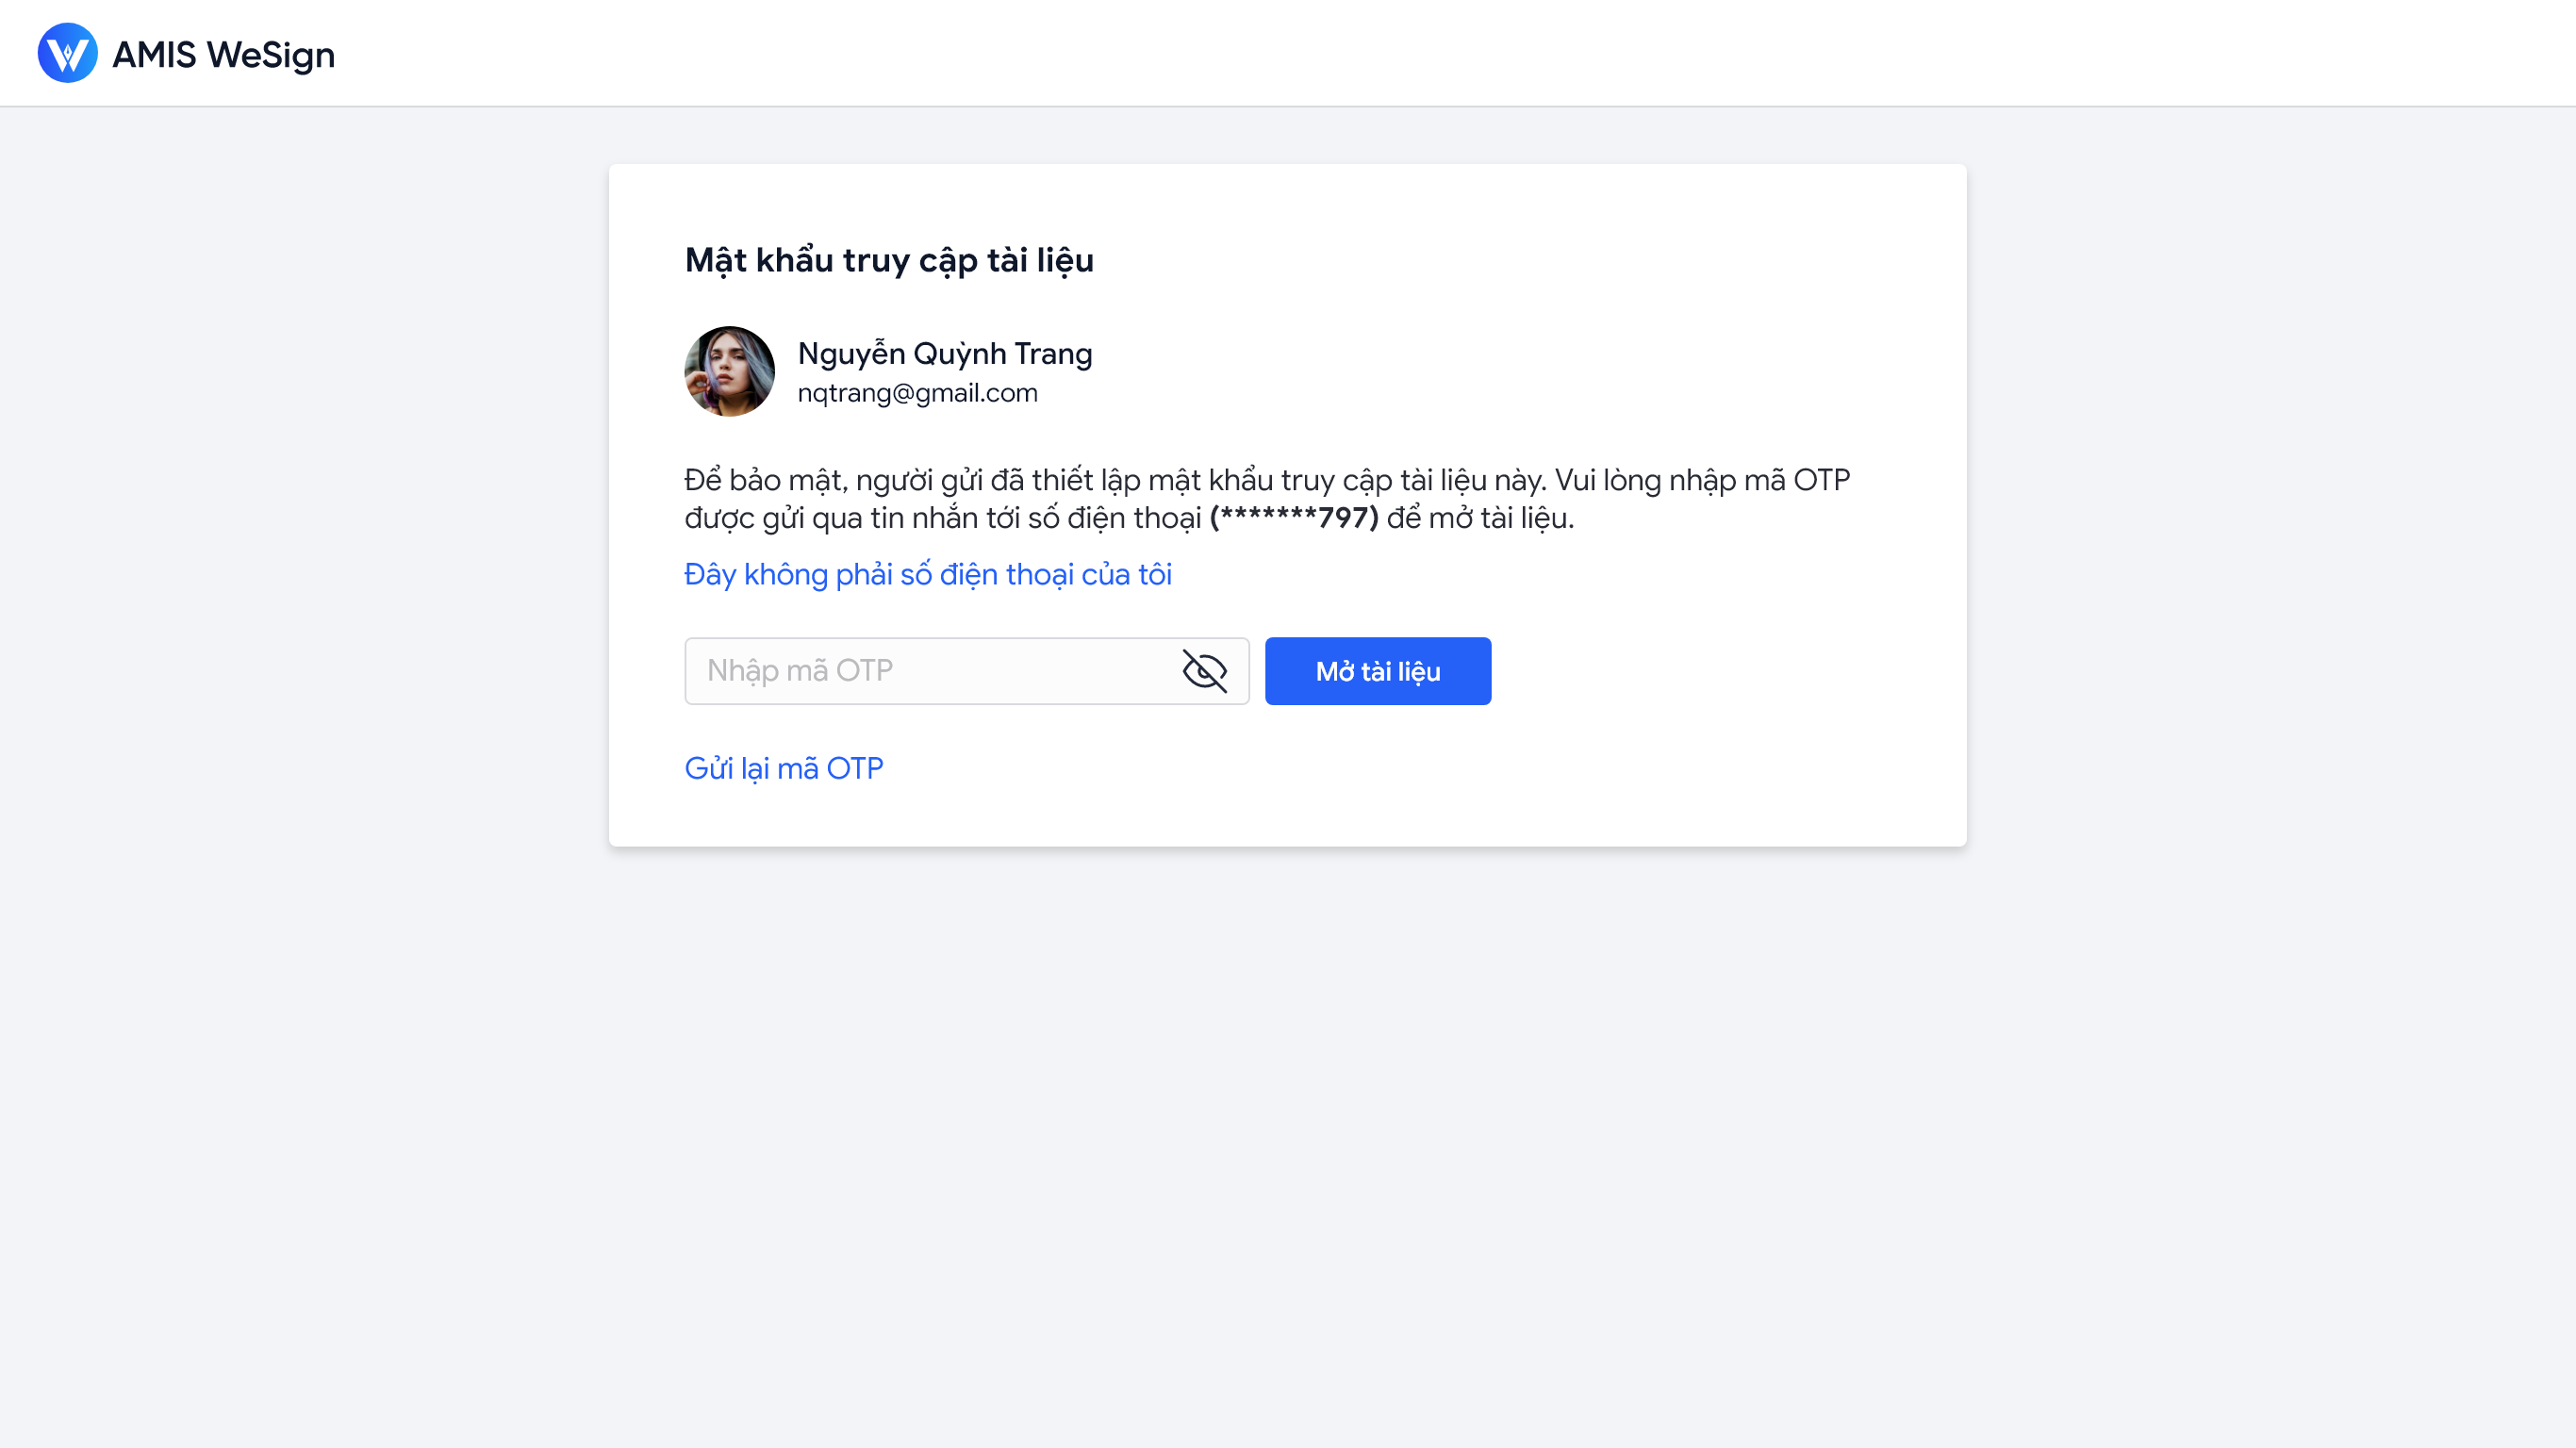Click empty area of the top header bar
Image resolution: width=2576 pixels, height=1448 pixels.
point(1400,53)
